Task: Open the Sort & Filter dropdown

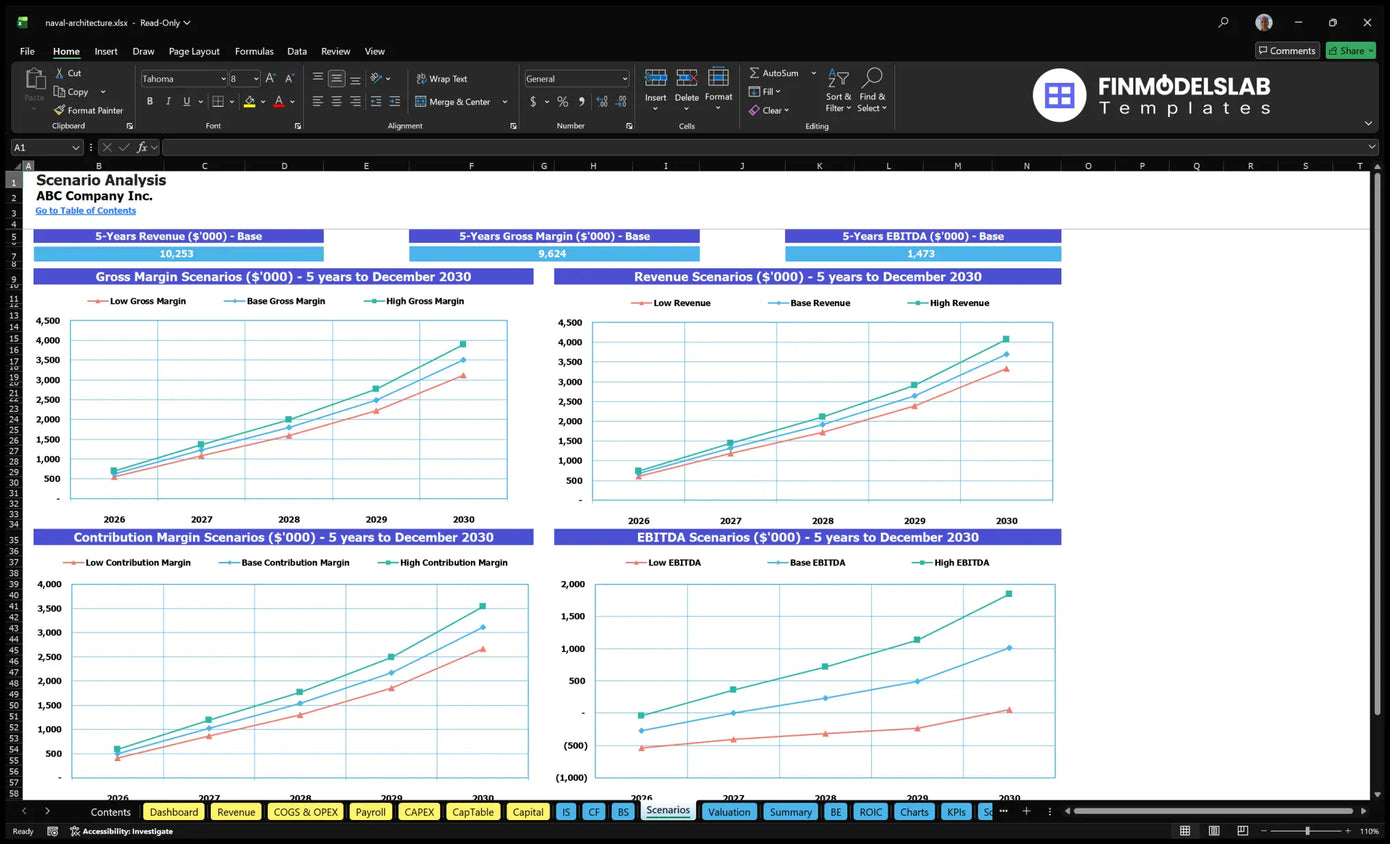Action: coord(838,90)
